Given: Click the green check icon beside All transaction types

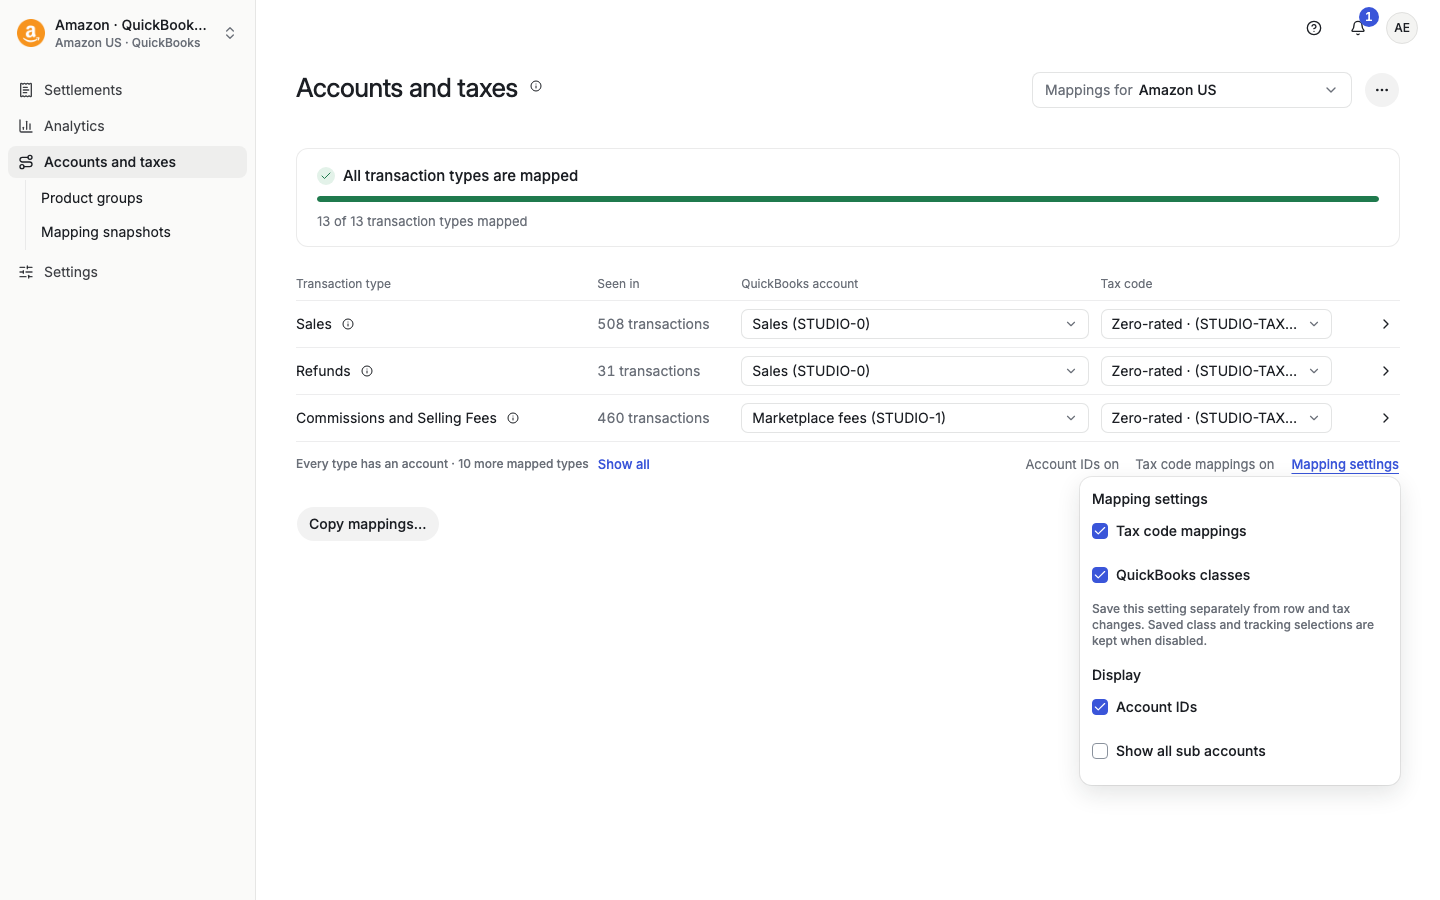Looking at the screenshot, I should [x=326, y=176].
